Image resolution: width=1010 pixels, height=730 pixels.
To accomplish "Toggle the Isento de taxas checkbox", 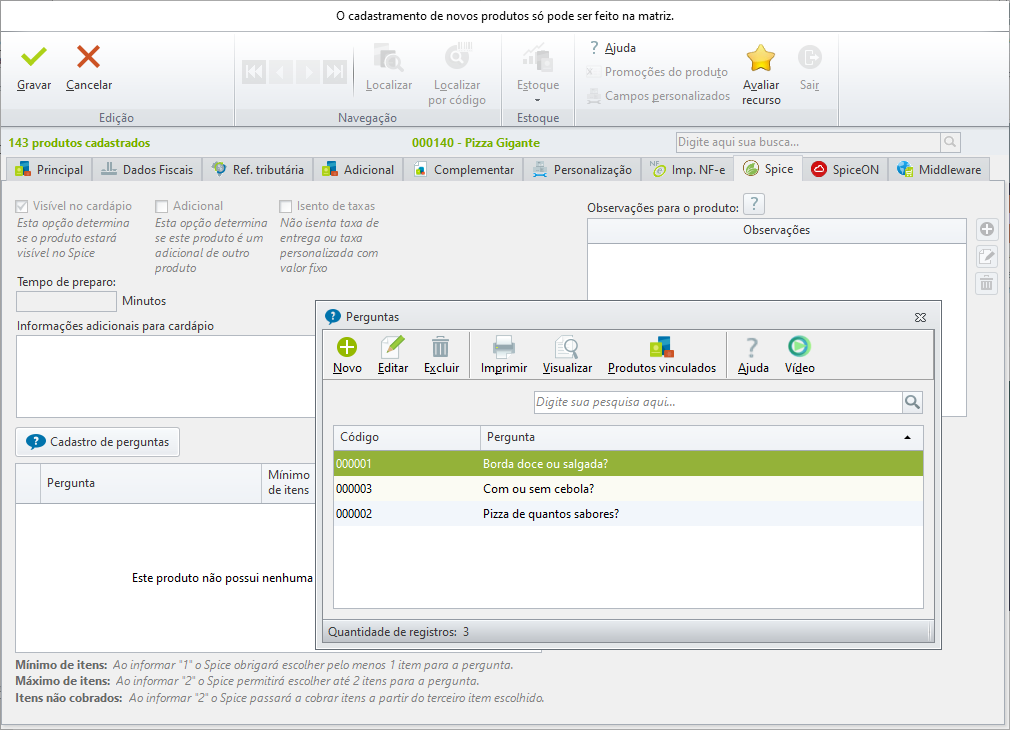I will point(285,206).
